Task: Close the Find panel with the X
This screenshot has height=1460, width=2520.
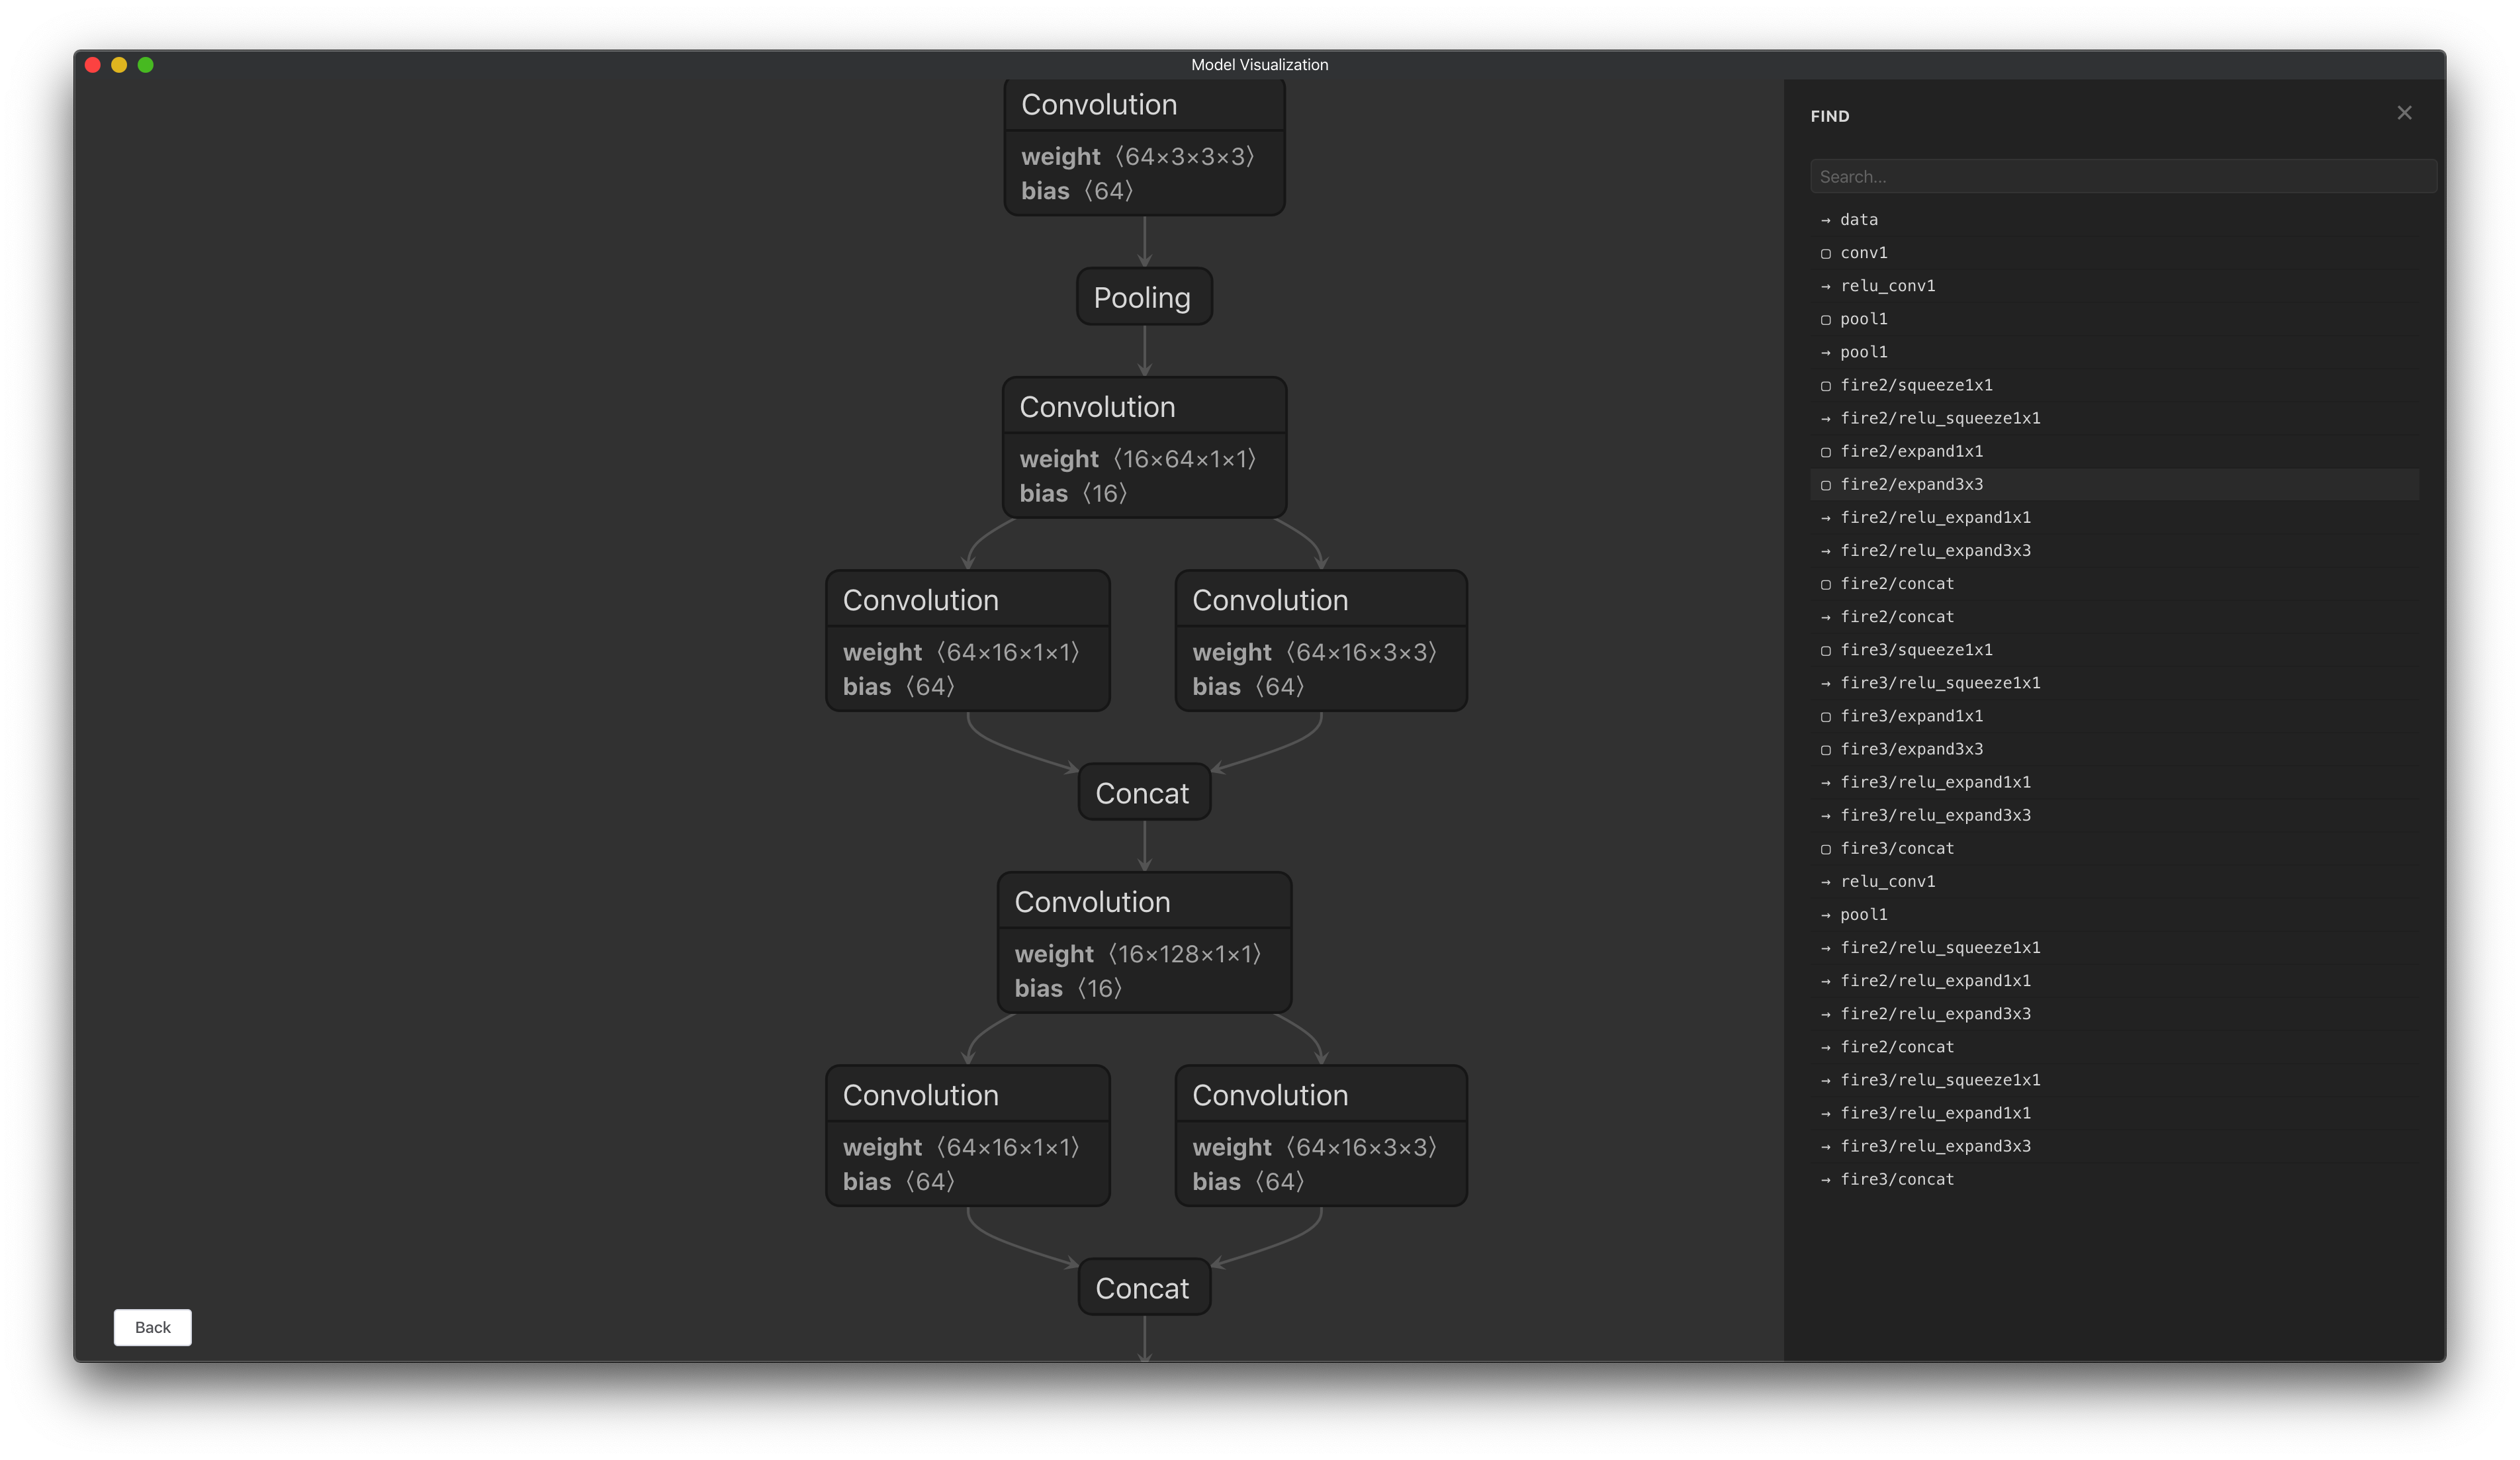Action: (2404, 113)
